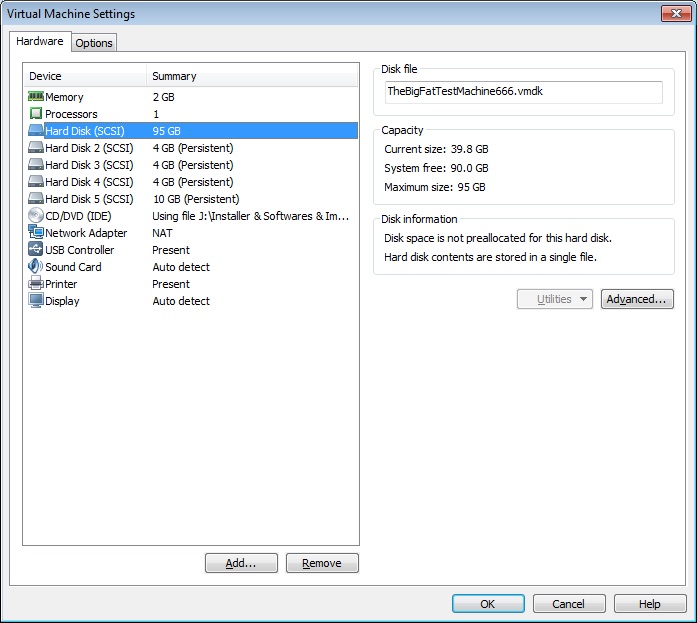Close the Virtual Machine Settings window

coord(673,13)
